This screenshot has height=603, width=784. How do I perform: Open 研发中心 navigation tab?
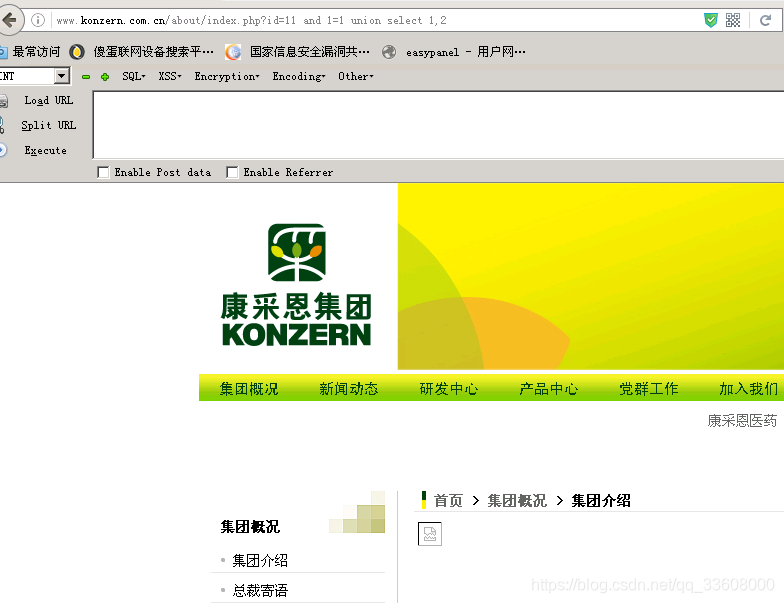pos(448,388)
